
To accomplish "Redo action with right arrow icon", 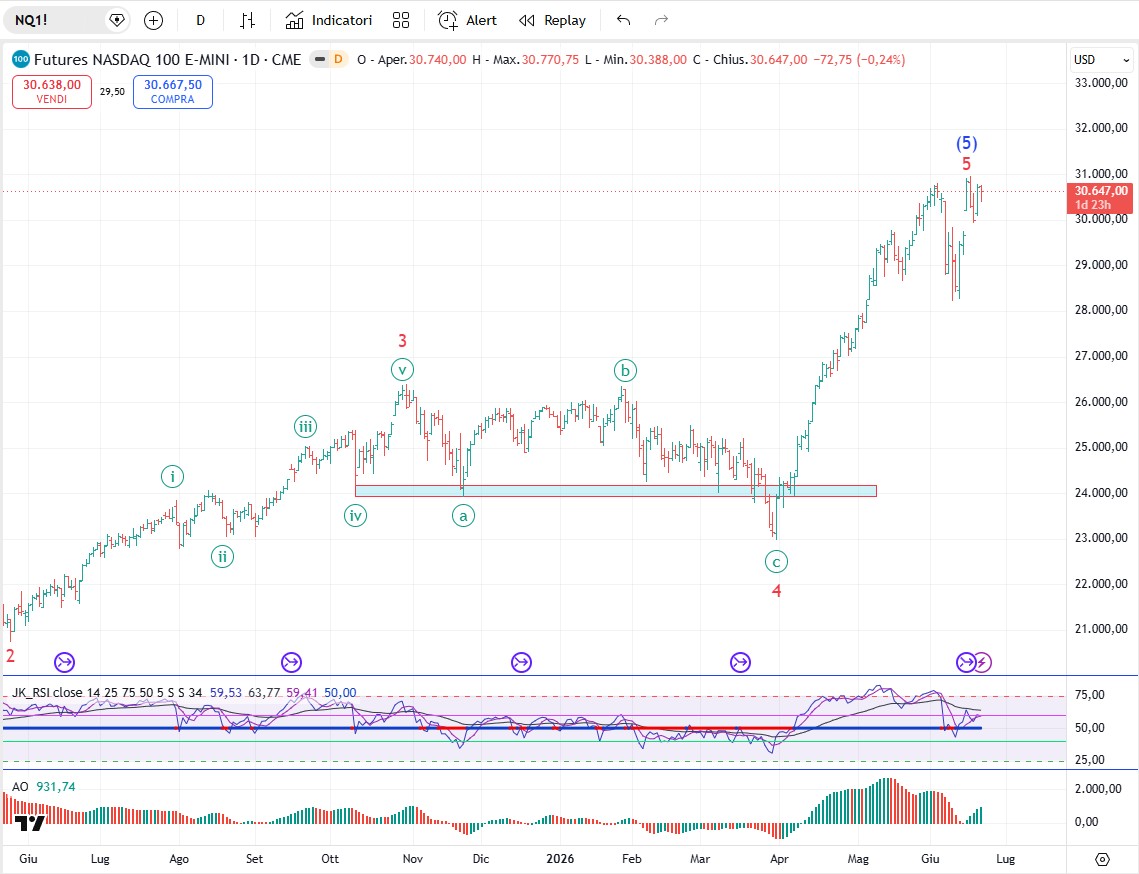I will (661, 20).
